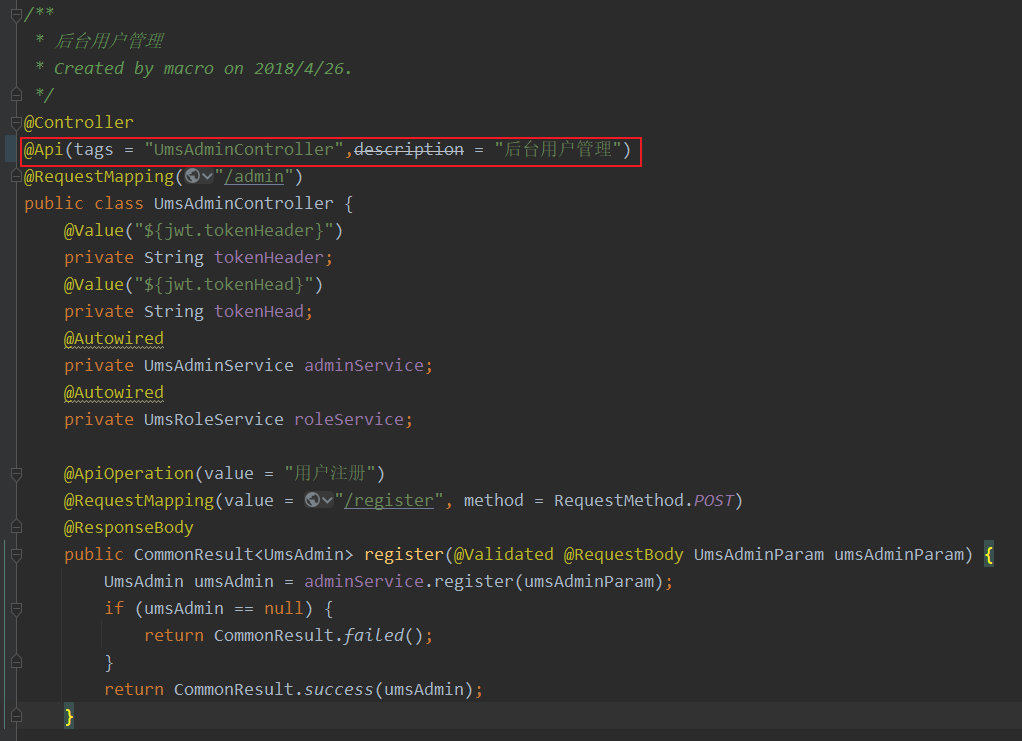Click the strikethrough "description" attribute

click(408, 149)
